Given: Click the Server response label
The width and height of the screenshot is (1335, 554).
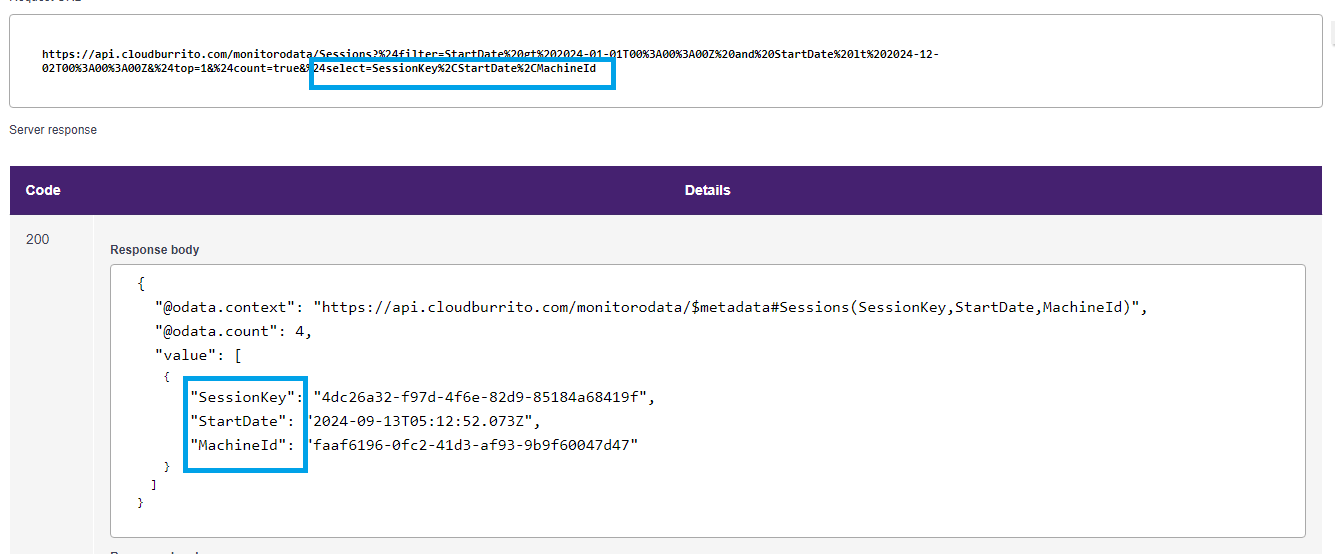Looking at the screenshot, I should point(53,130).
